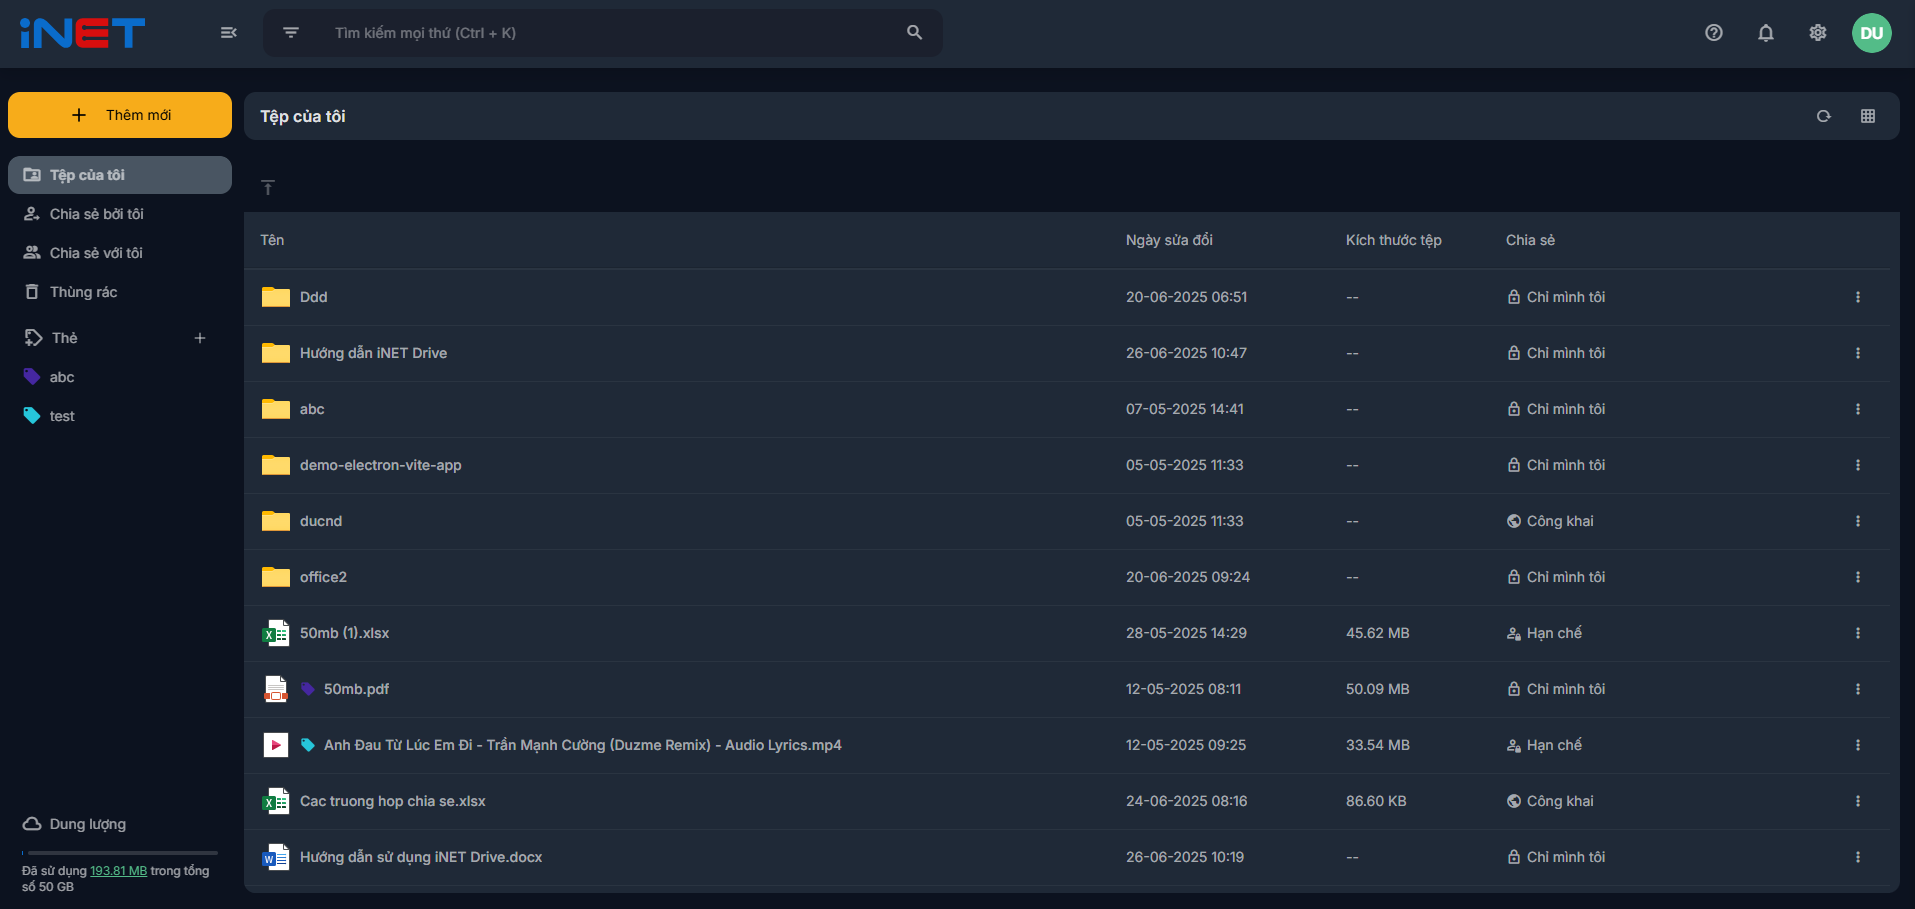Open more options for Hướng dẫn sử dụng iNET Drive.docx
Image resolution: width=1915 pixels, height=909 pixels.
[x=1858, y=857]
